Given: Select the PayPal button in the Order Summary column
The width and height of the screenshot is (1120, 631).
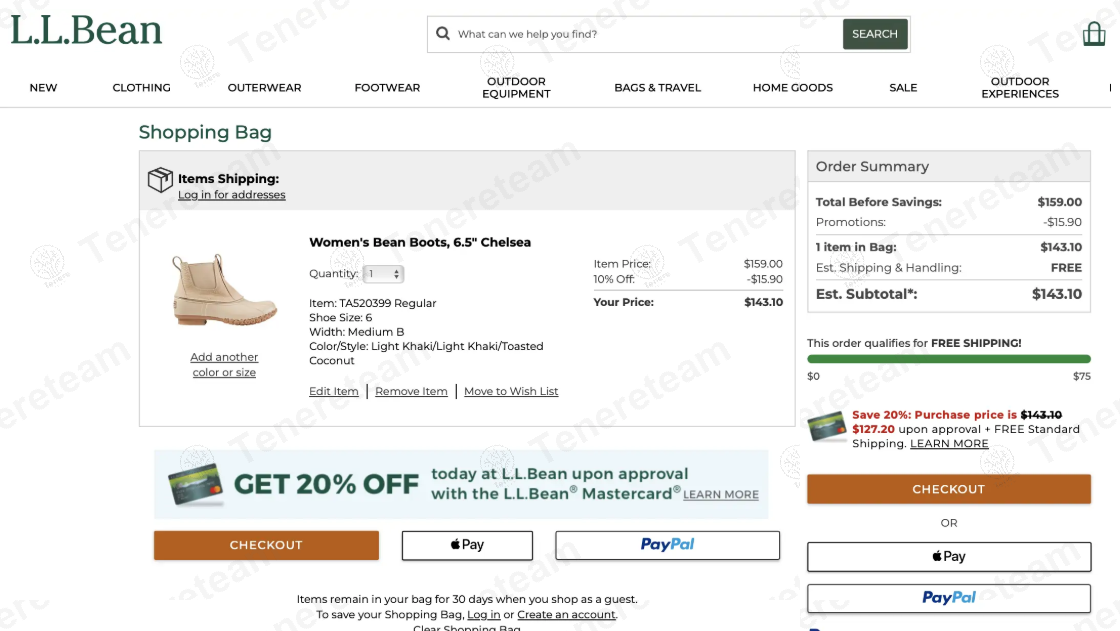Looking at the screenshot, I should [948, 598].
